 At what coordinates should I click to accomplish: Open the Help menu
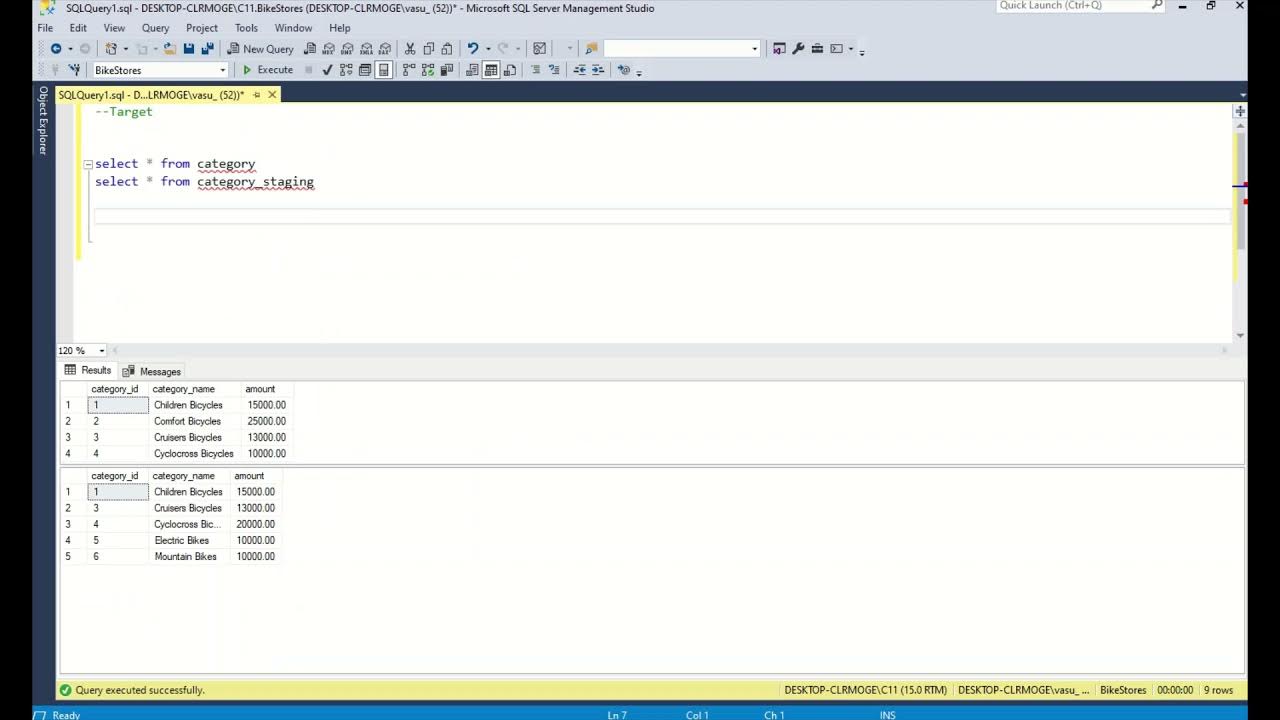click(x=339, y=28)
